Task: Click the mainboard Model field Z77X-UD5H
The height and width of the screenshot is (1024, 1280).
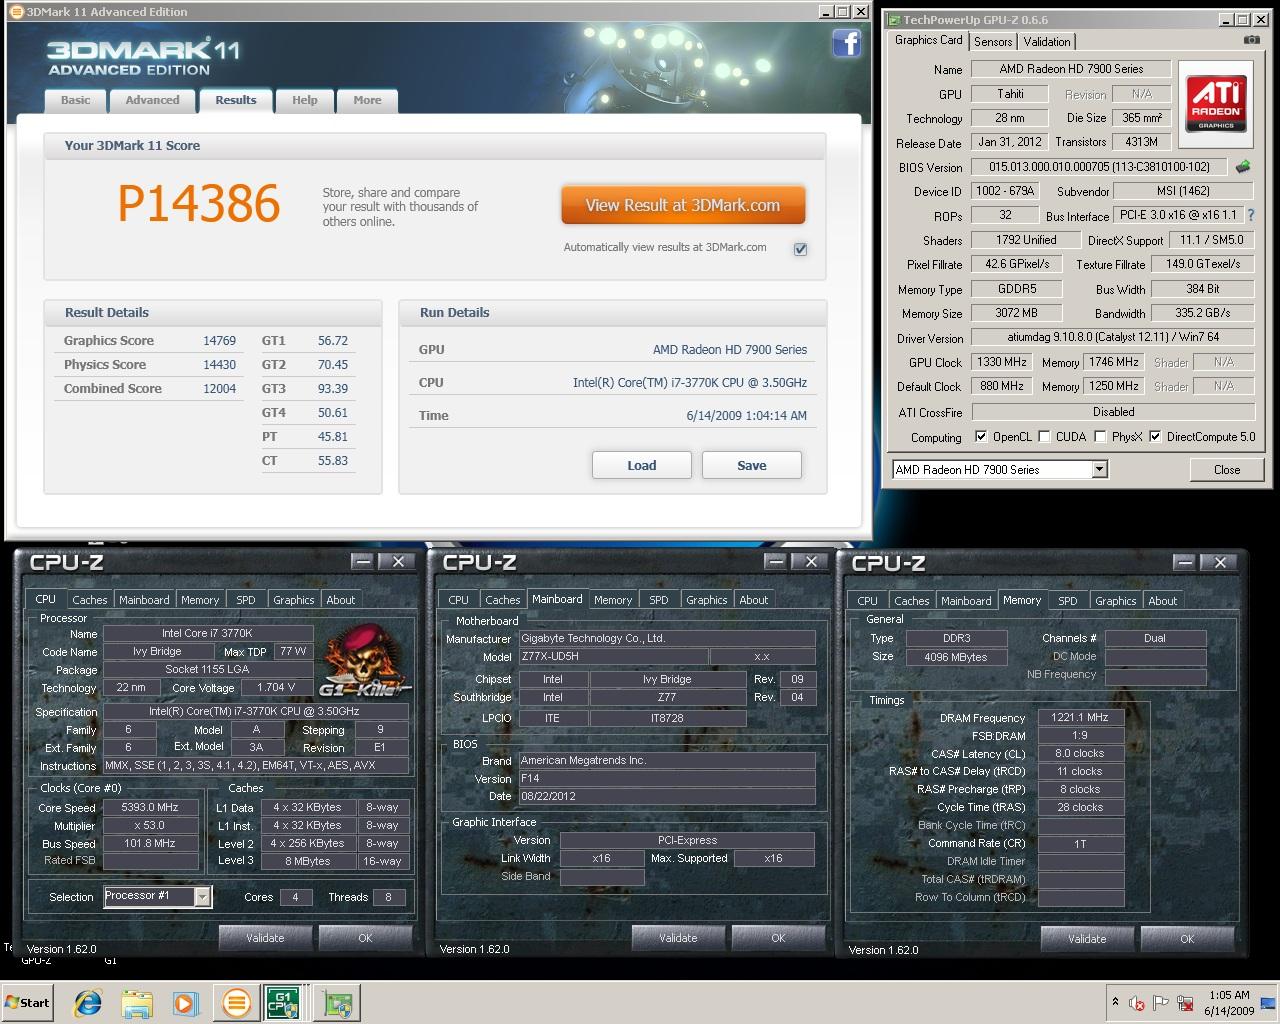Action: (613, 657)
